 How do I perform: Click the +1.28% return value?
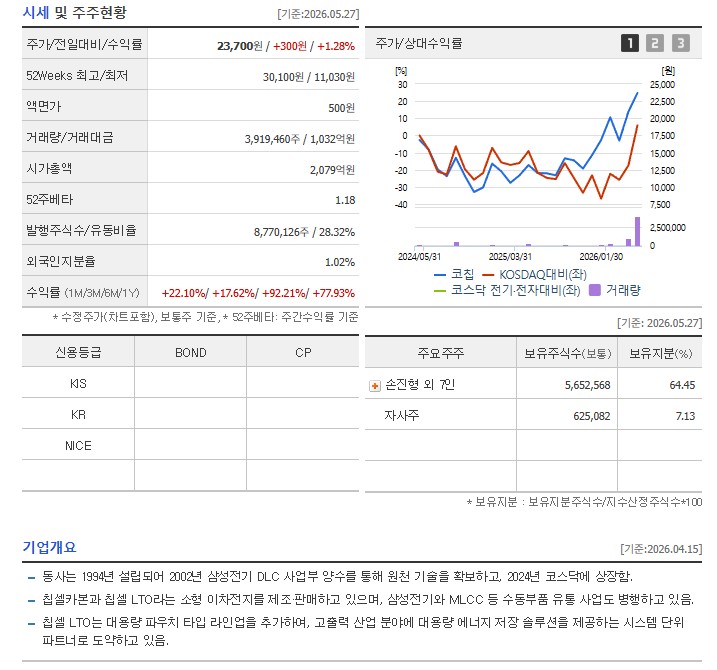(x=336, y=46)
